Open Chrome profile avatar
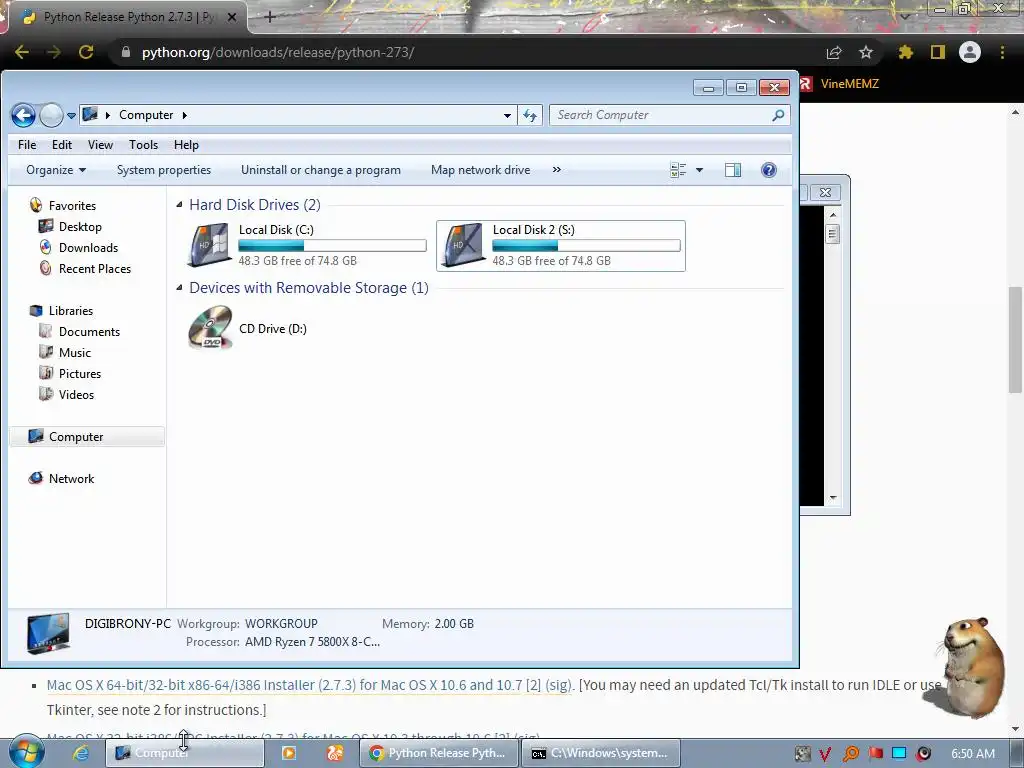Image resolution: width=1024 pixels, height=768 pixels. point(970,52)
